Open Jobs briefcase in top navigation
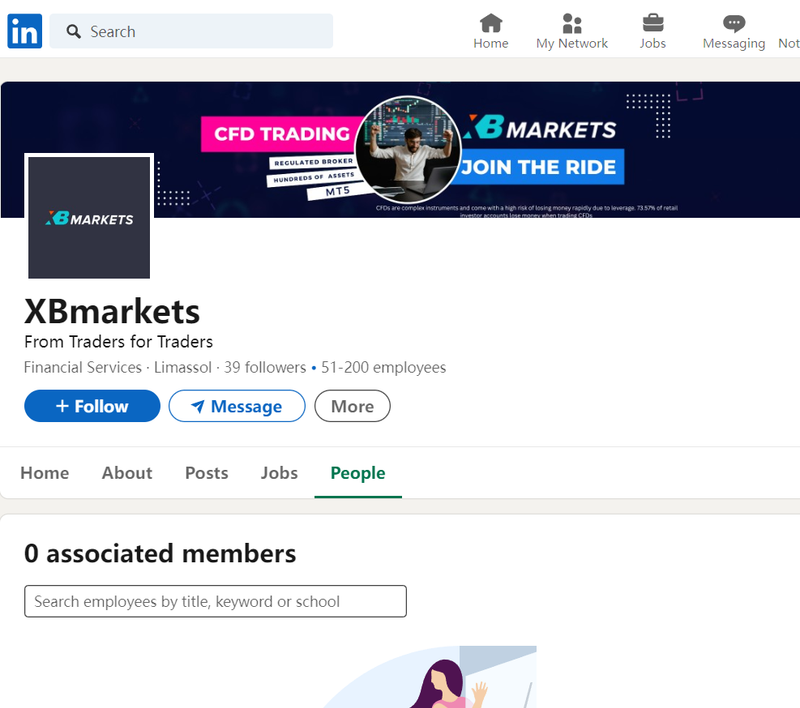Screen dimensions: 800x708 click(x=653, y=31)
